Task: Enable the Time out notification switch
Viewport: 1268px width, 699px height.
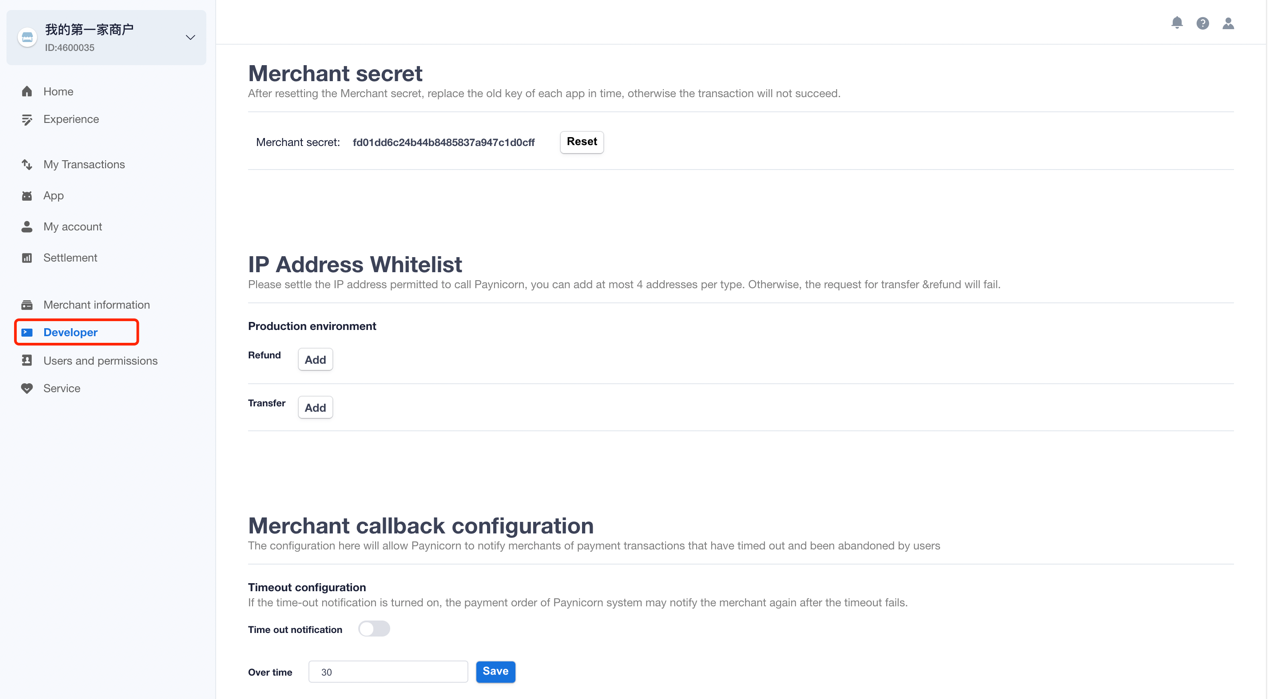Action: coord(374,629)
